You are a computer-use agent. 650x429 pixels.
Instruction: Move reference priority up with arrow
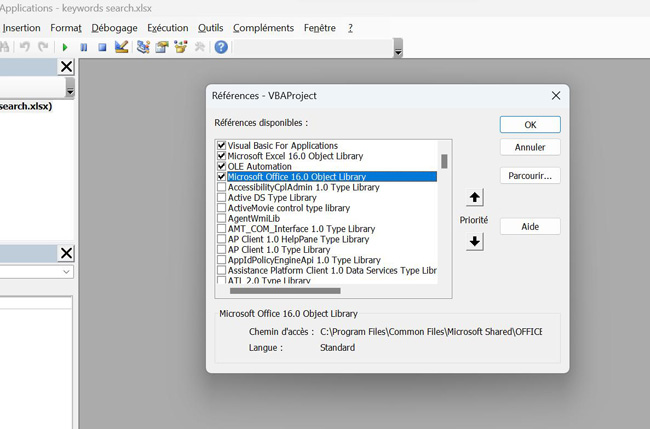475,198
